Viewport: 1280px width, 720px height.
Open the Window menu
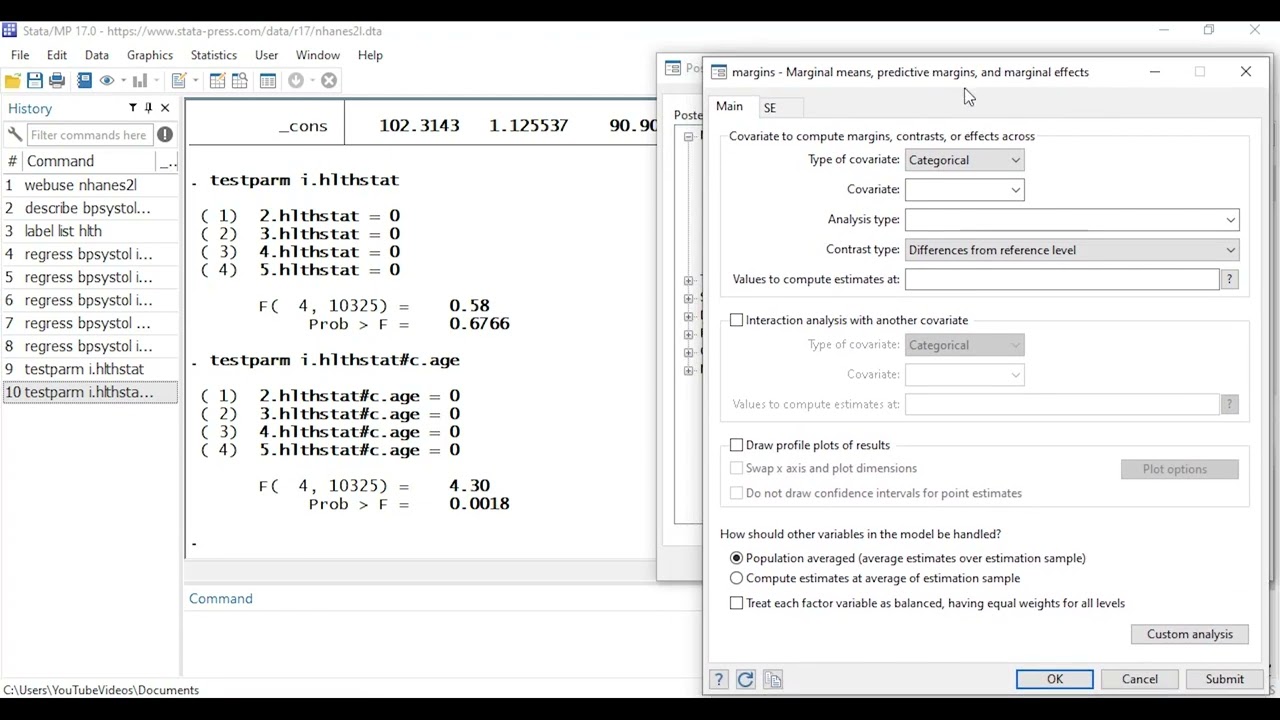point(318,55)
